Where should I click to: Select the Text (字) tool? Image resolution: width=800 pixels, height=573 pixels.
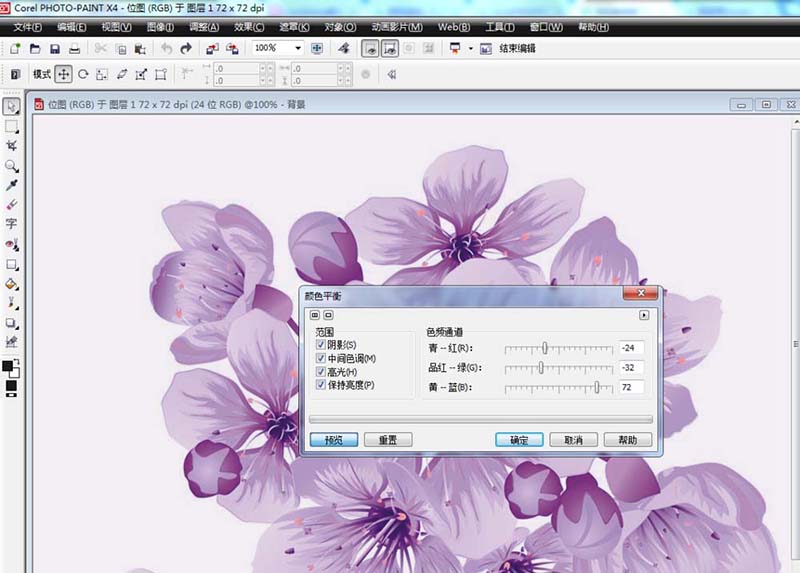12,224
